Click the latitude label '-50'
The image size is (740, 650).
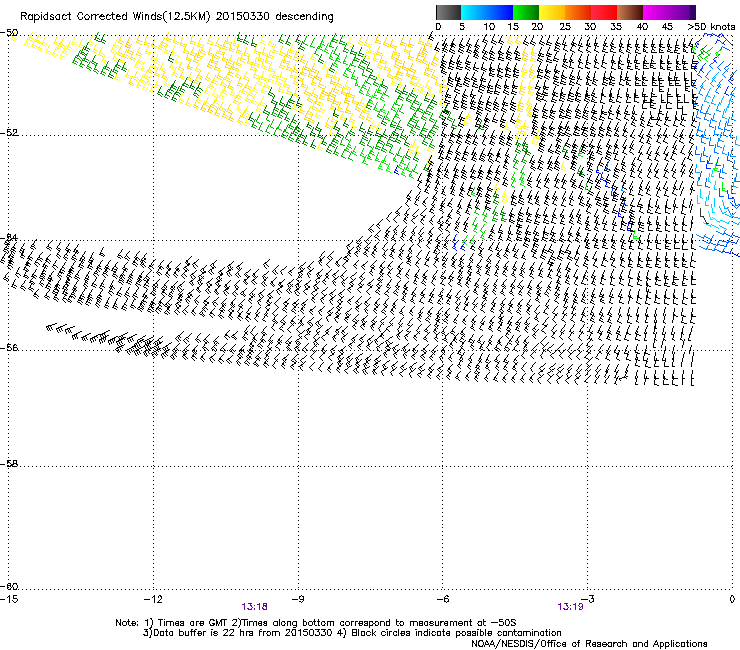9,33
